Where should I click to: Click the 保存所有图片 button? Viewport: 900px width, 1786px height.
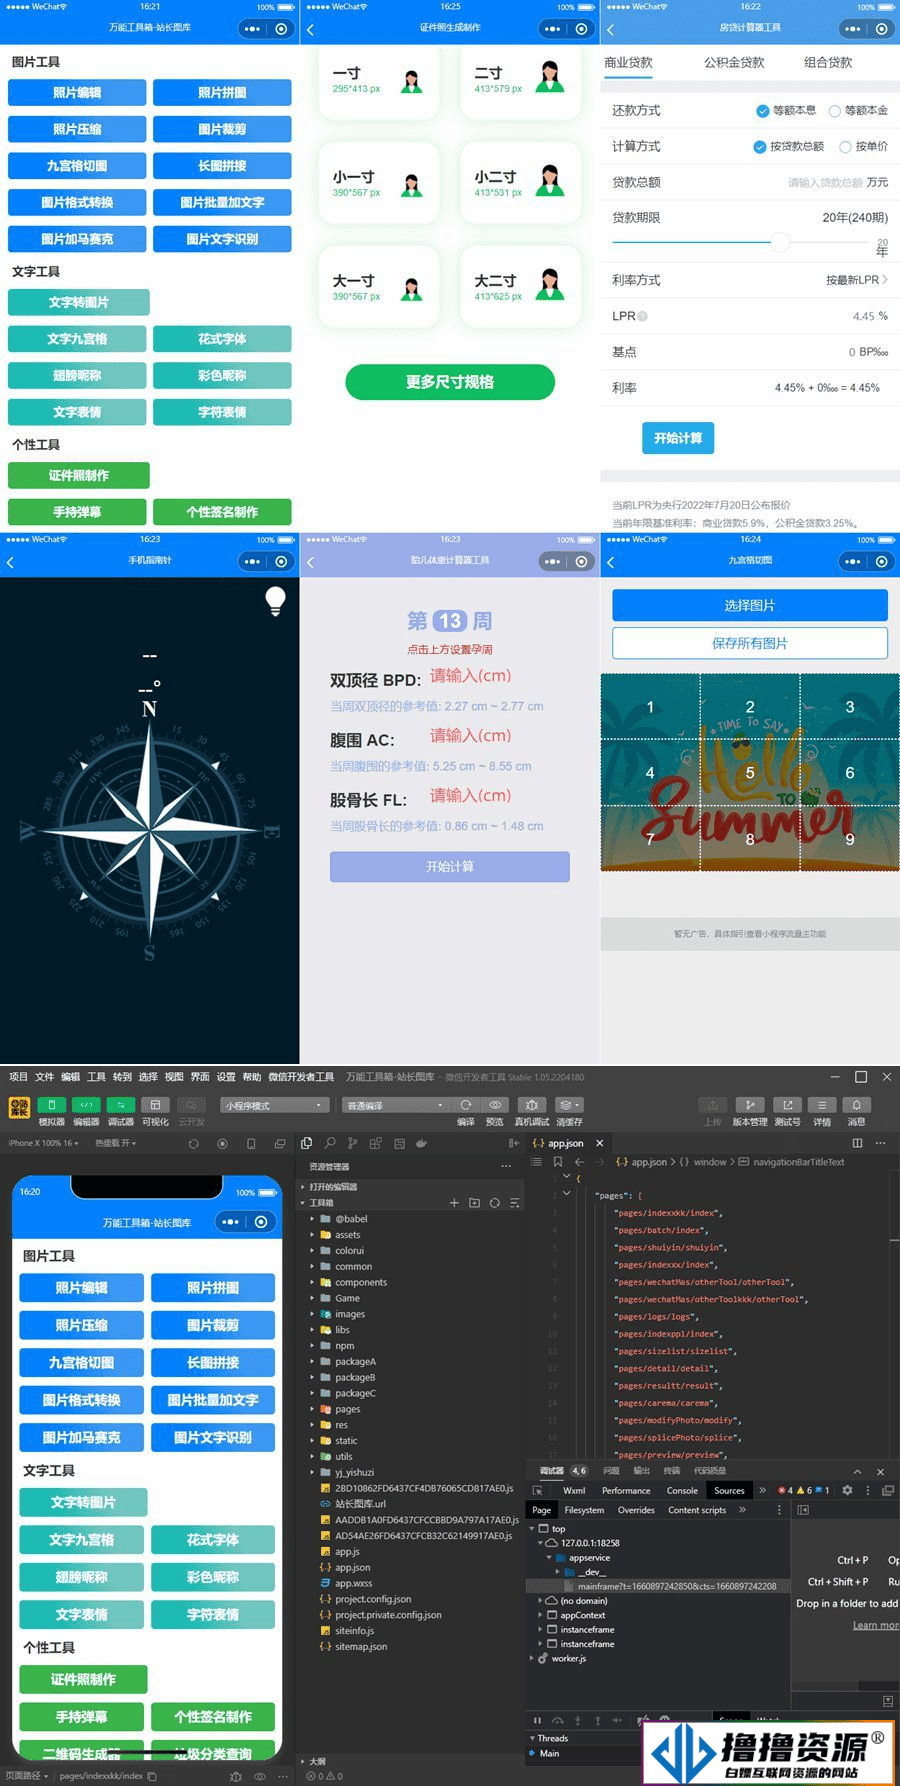tap(750, 643)
